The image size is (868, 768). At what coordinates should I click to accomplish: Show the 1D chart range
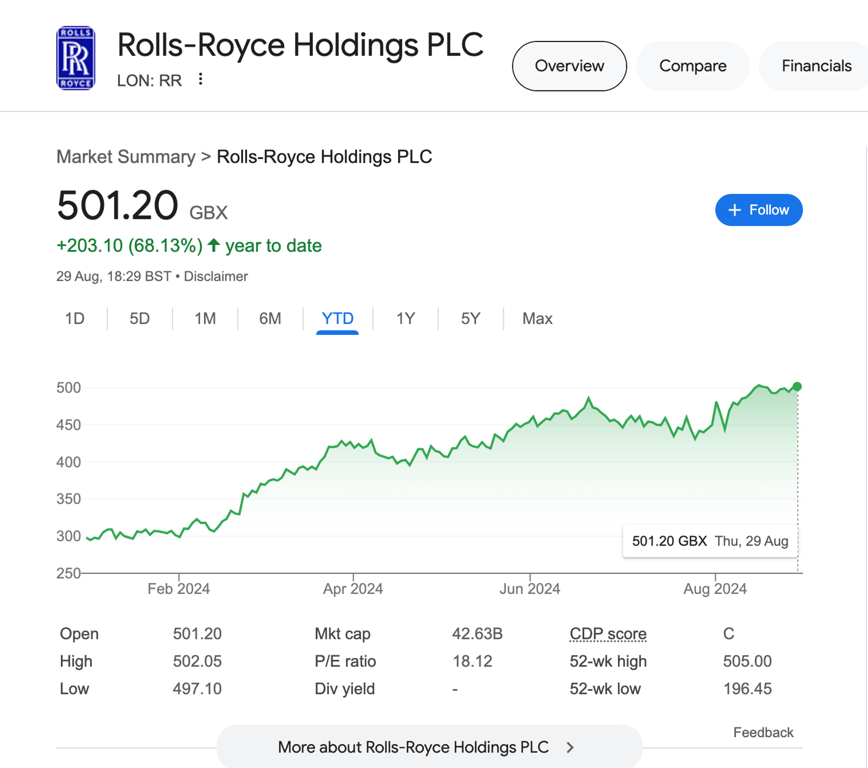pyautogui.click(x=75, y=318)
